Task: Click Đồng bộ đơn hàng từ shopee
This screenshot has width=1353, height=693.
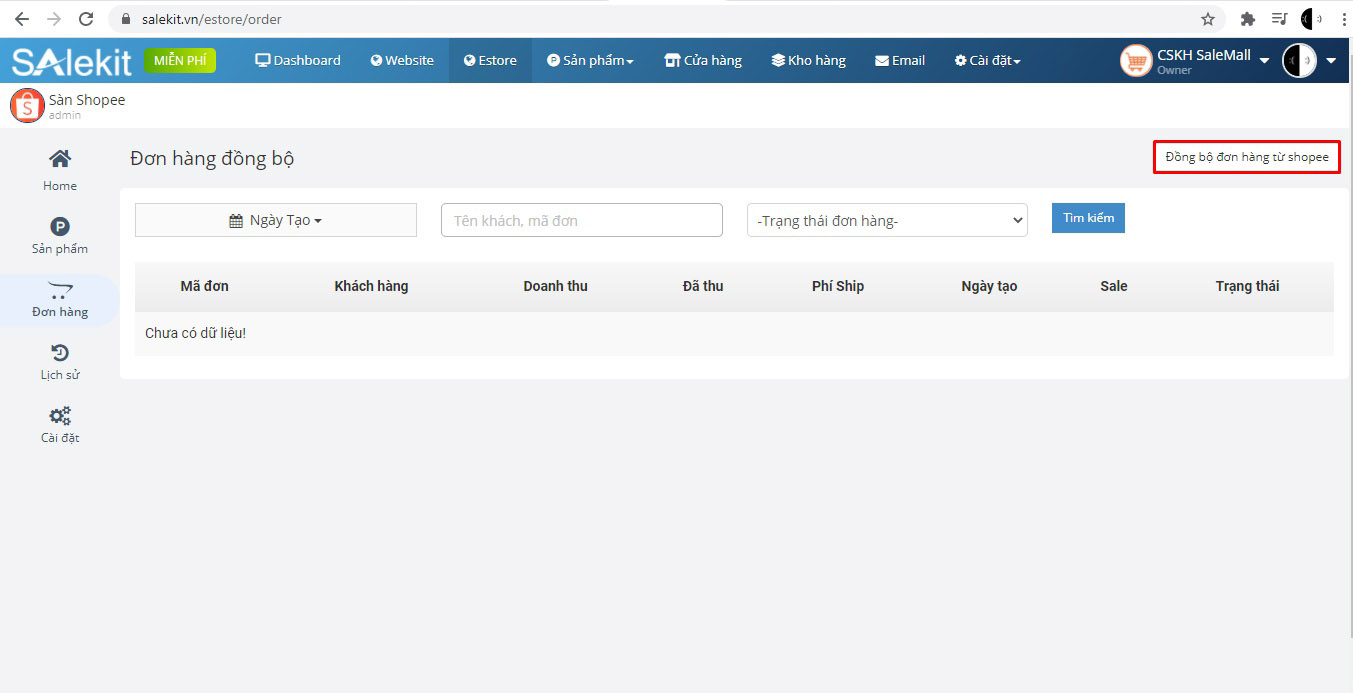Action: [1246, 157]
